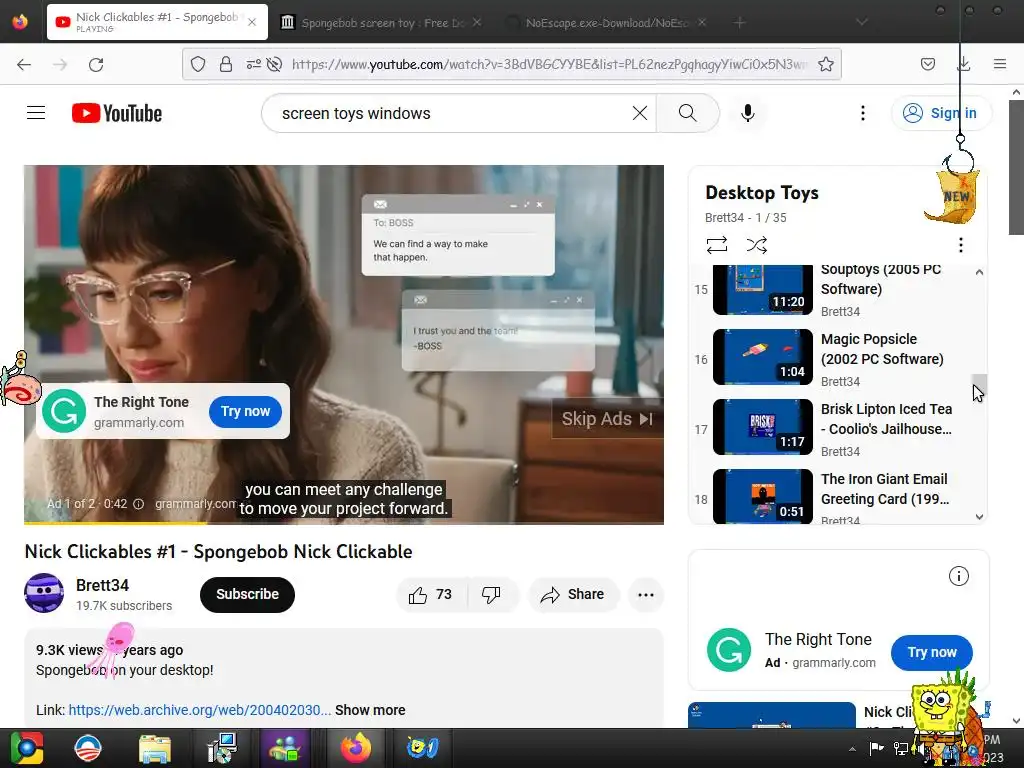Open sidebar ad info icon
This screenshot has height=768, width=1024.
(958, 576)
